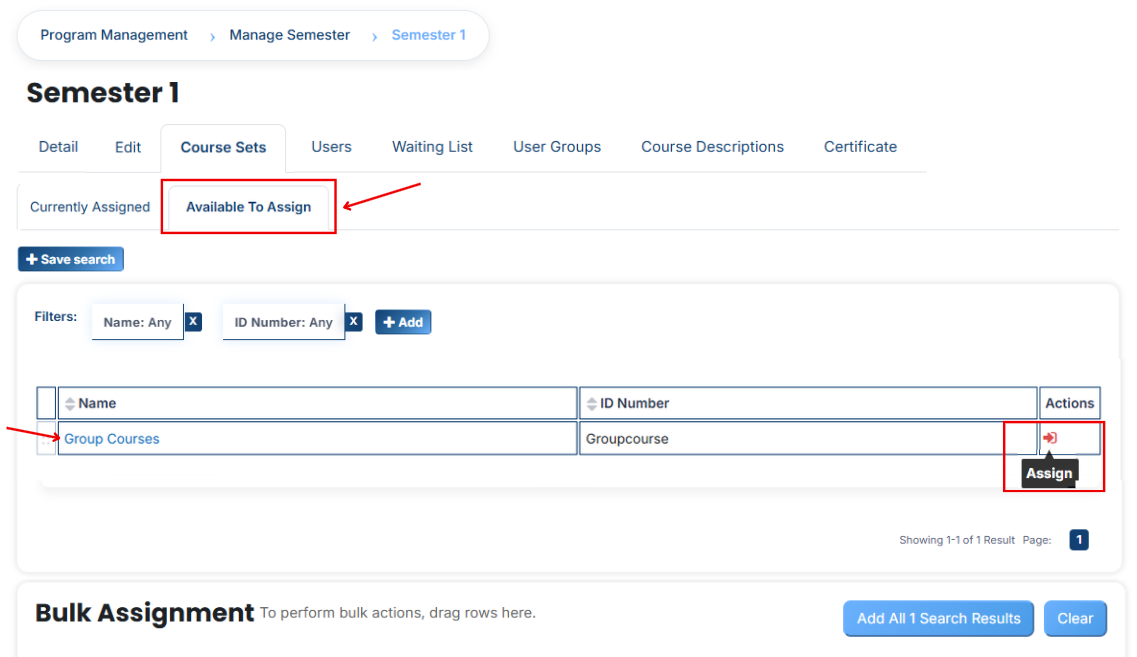Screen dimensions: 1137x657
Task: Open the Group Courses link
Action: coord(112,439)
